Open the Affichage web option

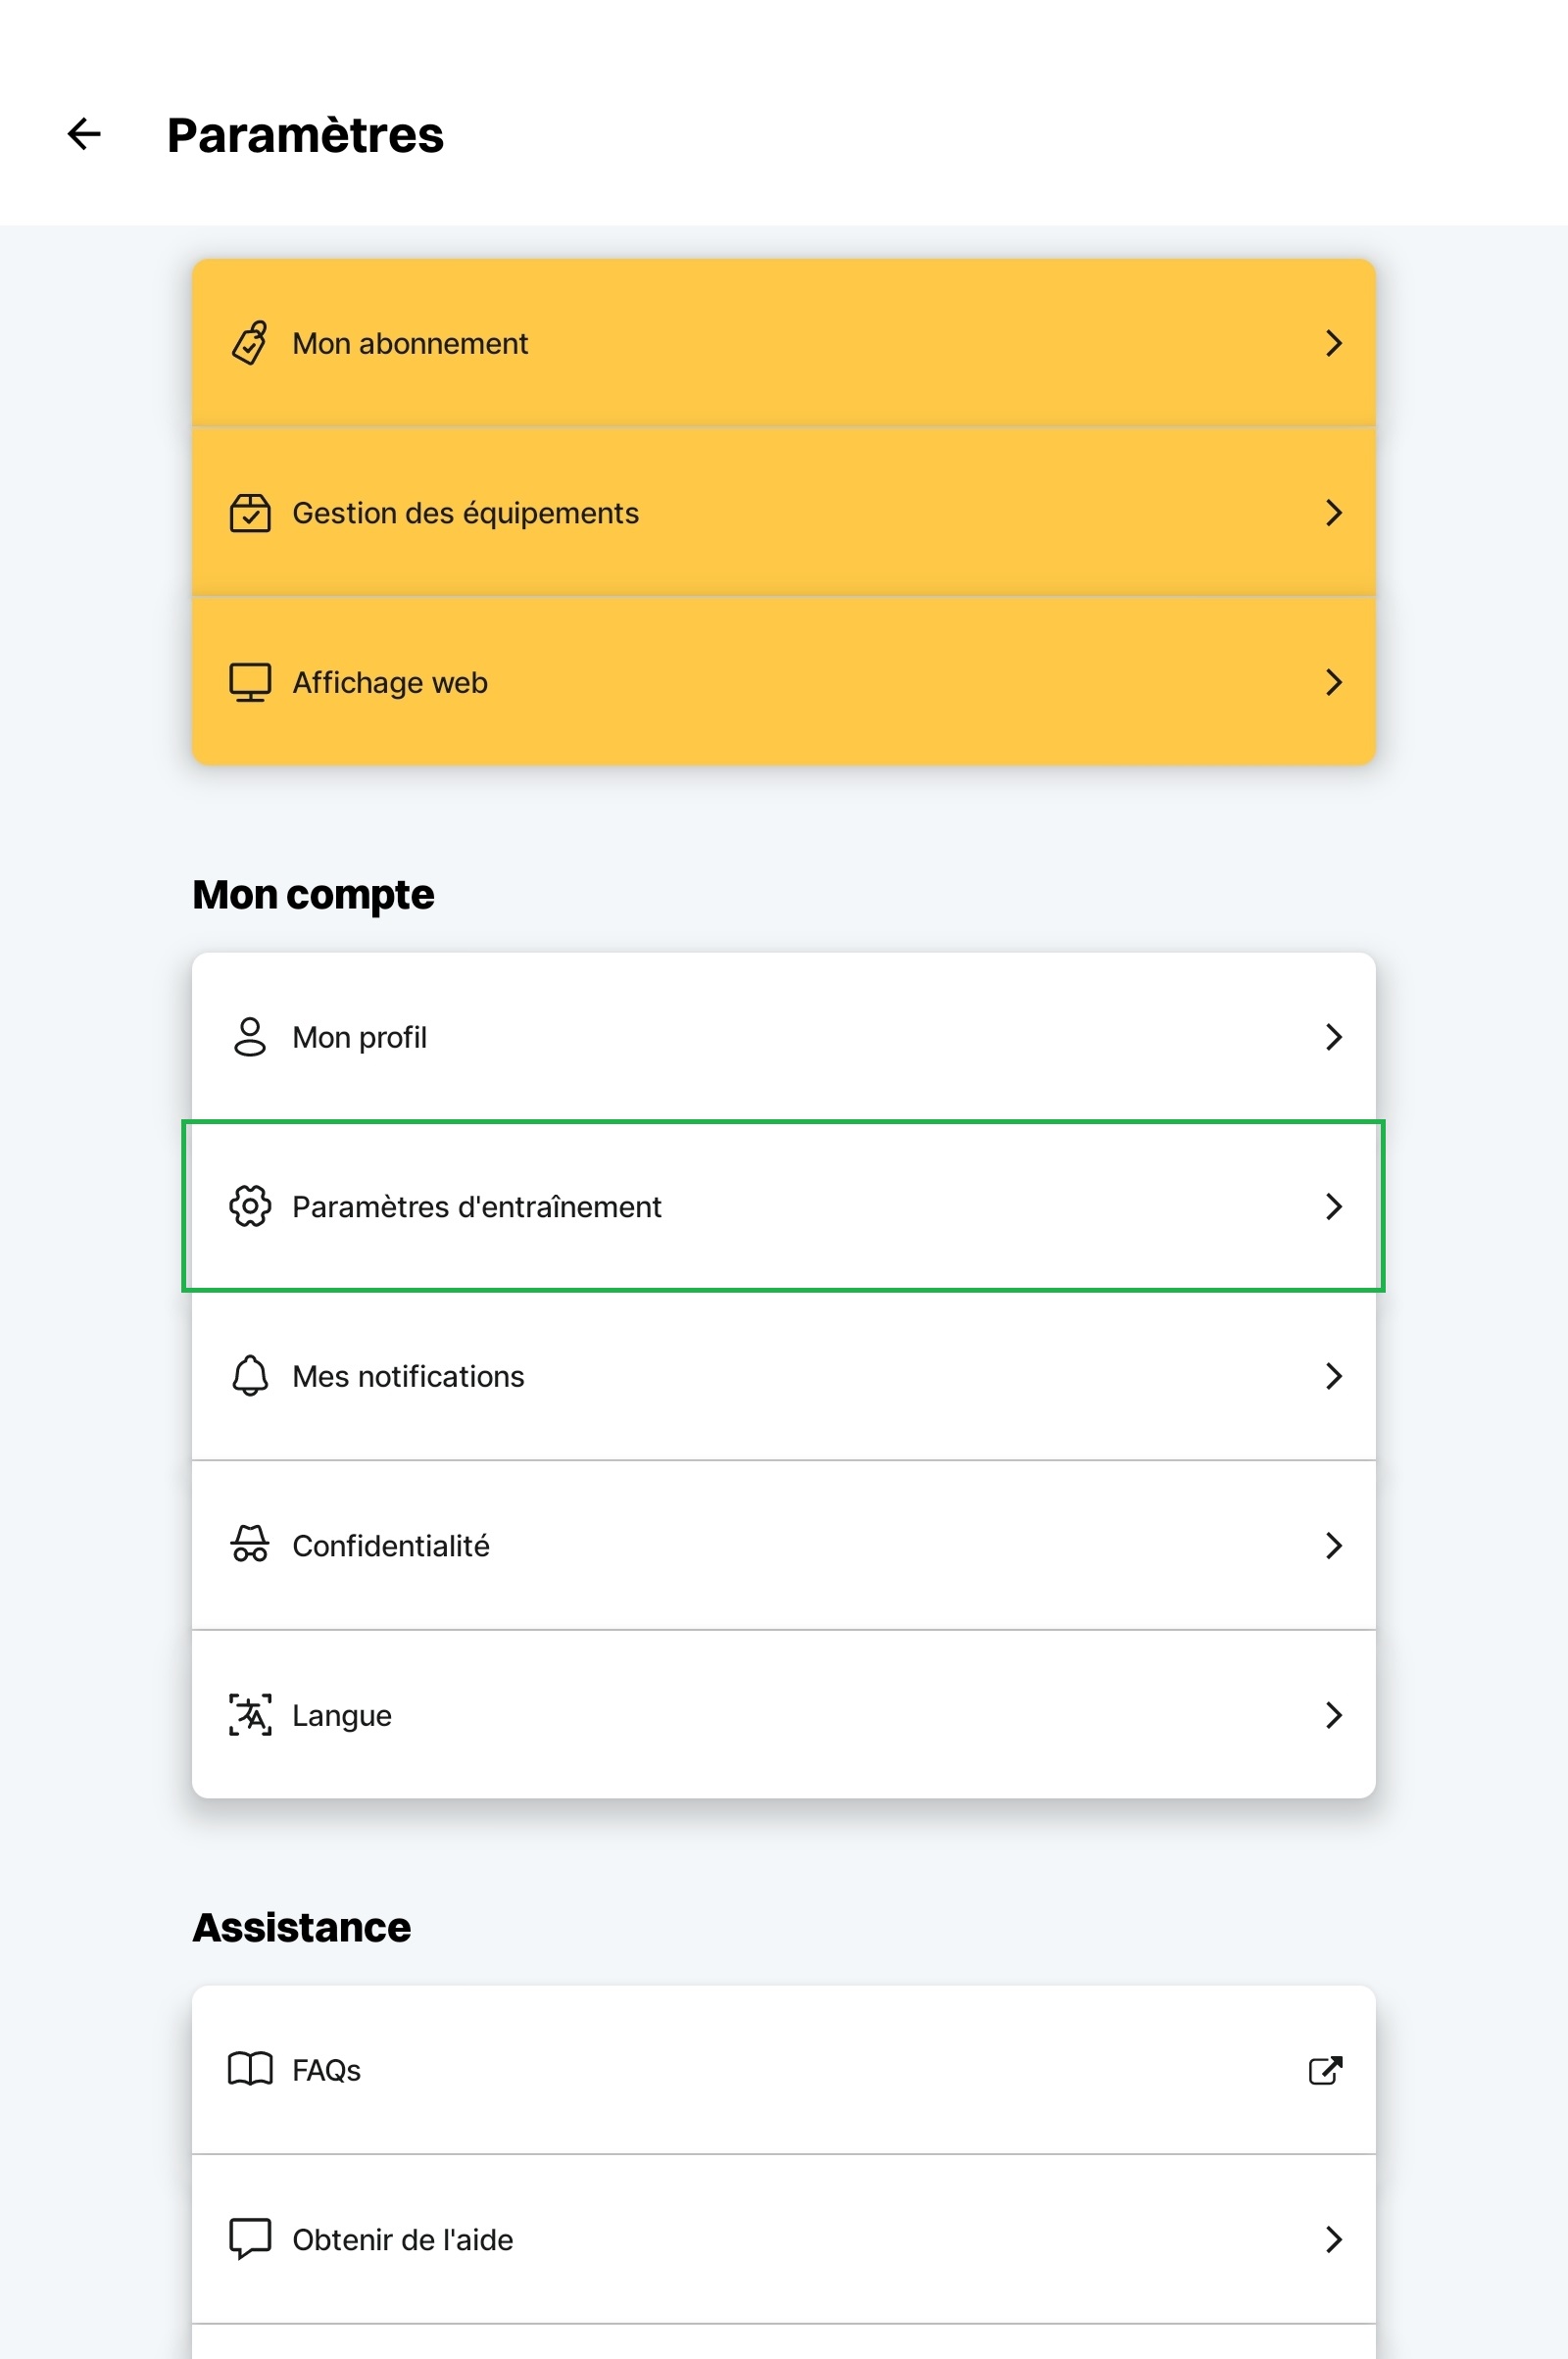pos(783,682)
